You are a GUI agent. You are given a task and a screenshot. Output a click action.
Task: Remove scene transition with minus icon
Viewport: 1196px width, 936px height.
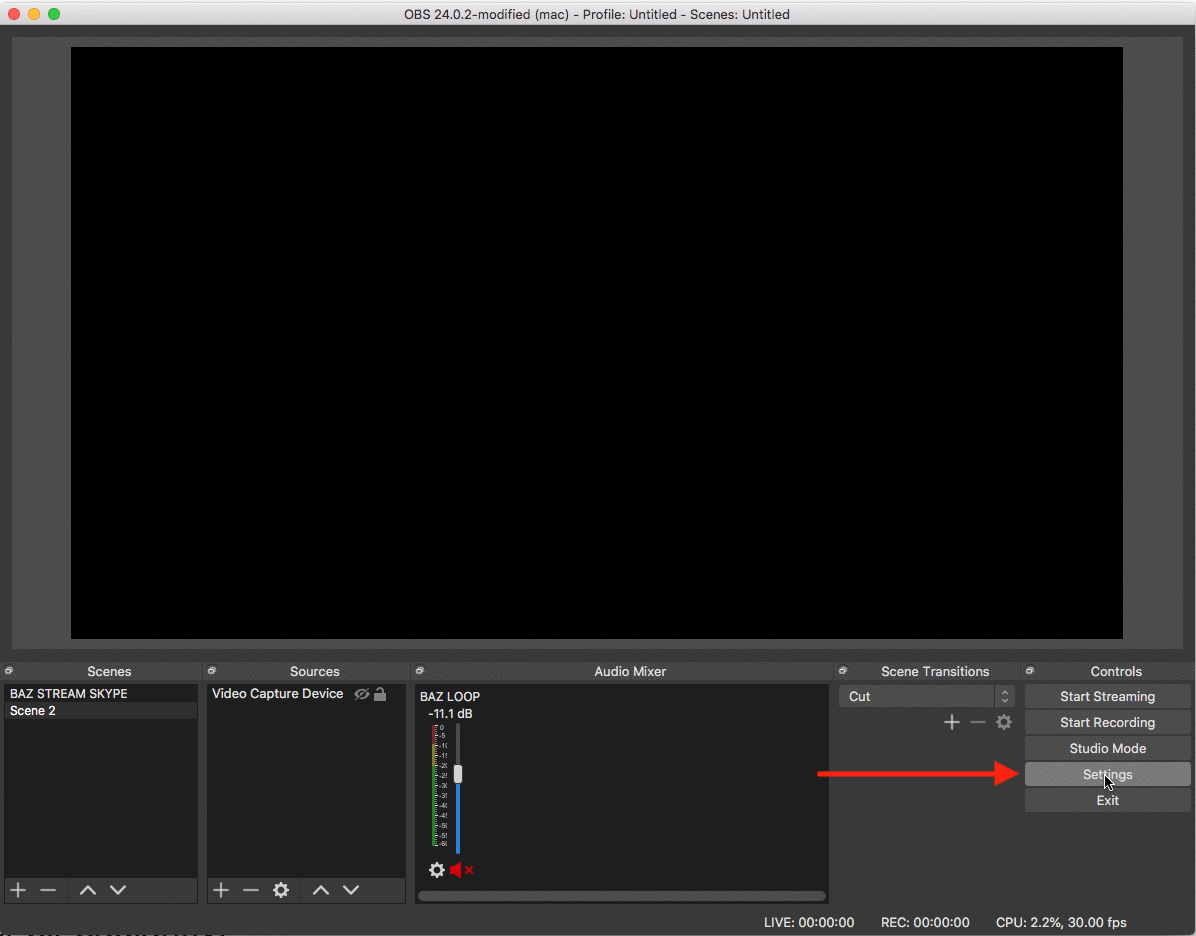click(978, 722)
